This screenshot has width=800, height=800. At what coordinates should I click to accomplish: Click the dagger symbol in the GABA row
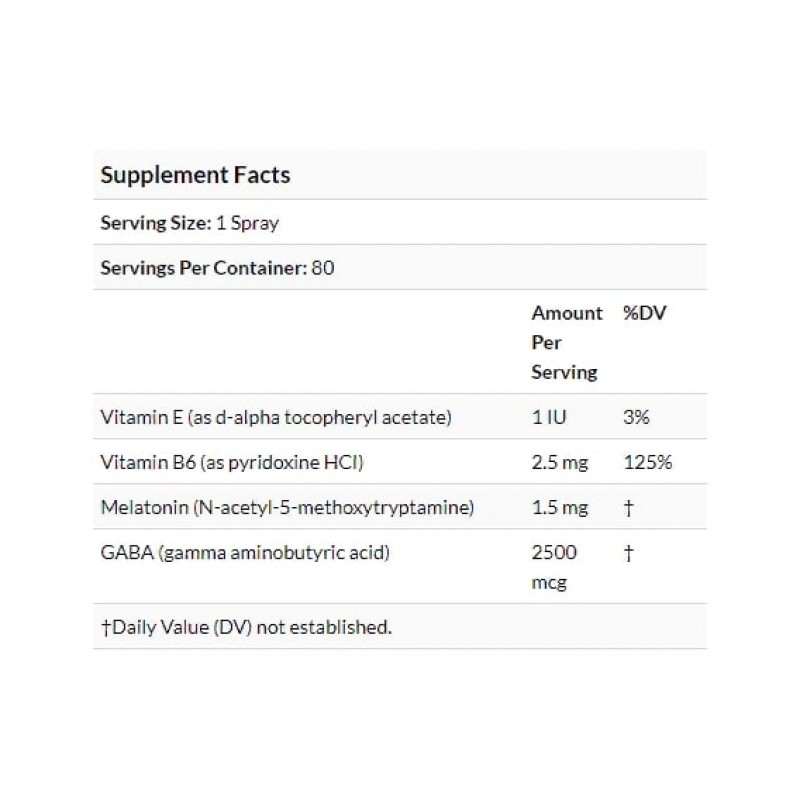(x=628, y=553)
